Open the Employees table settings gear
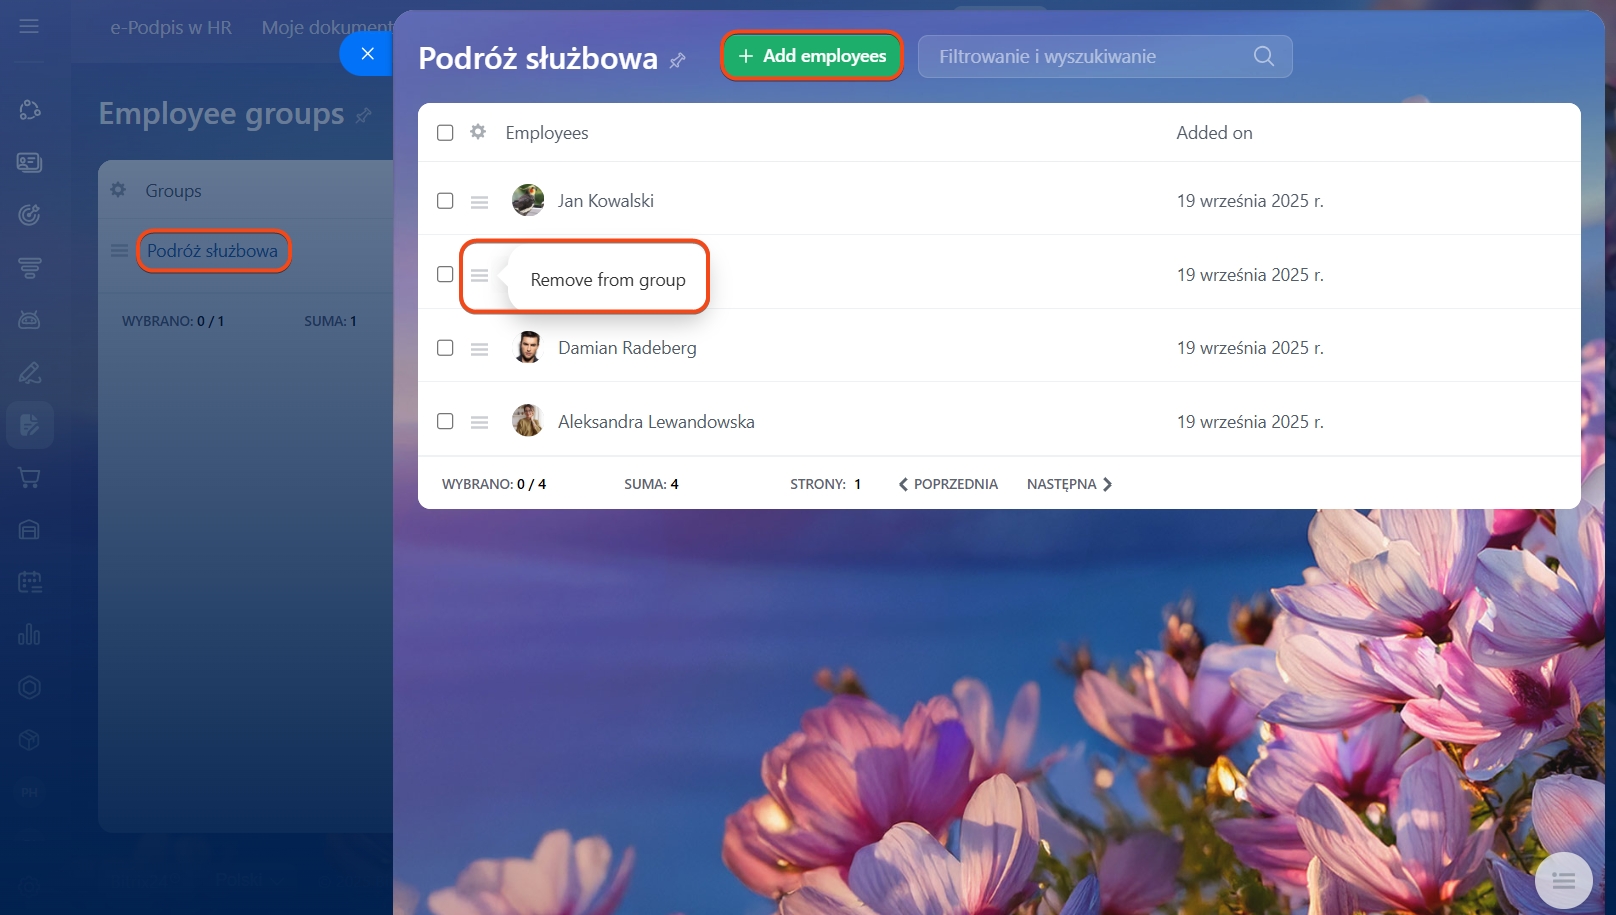Image resolution: width=1616 pixels, height=915 pixels. pyautogui.click(x=478, y=132)
